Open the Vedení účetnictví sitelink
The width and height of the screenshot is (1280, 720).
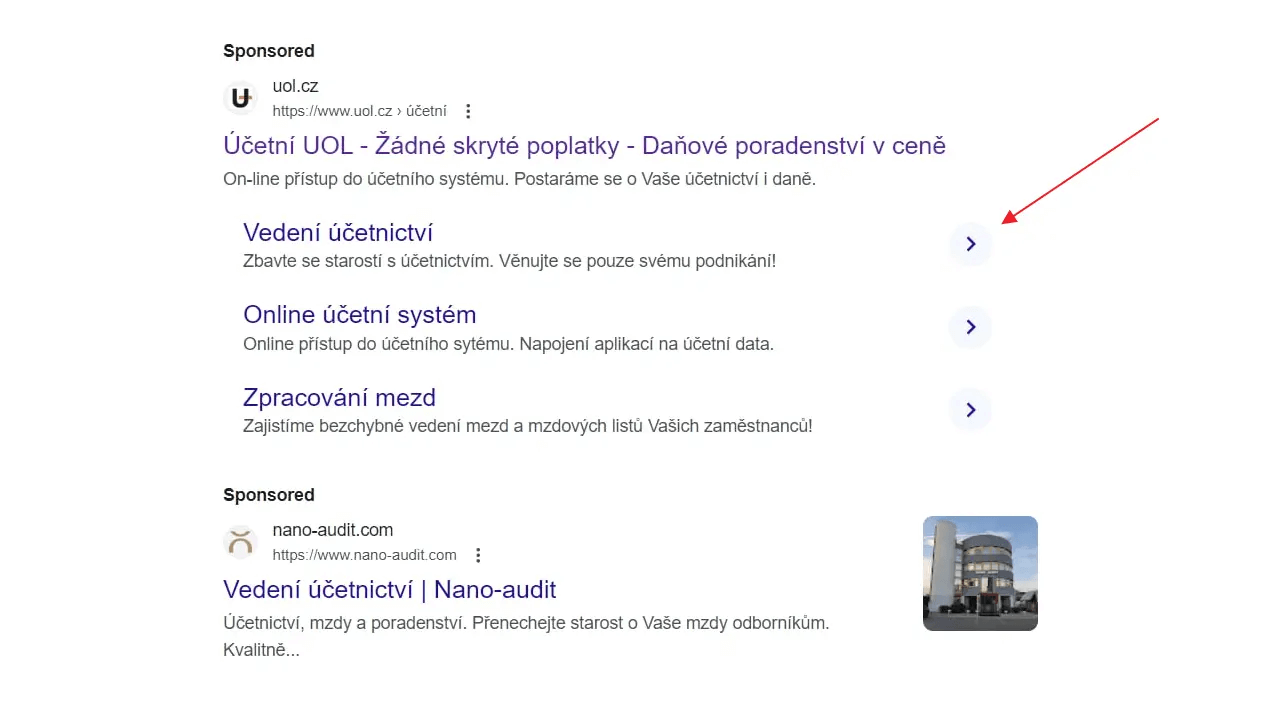point(338,233)
